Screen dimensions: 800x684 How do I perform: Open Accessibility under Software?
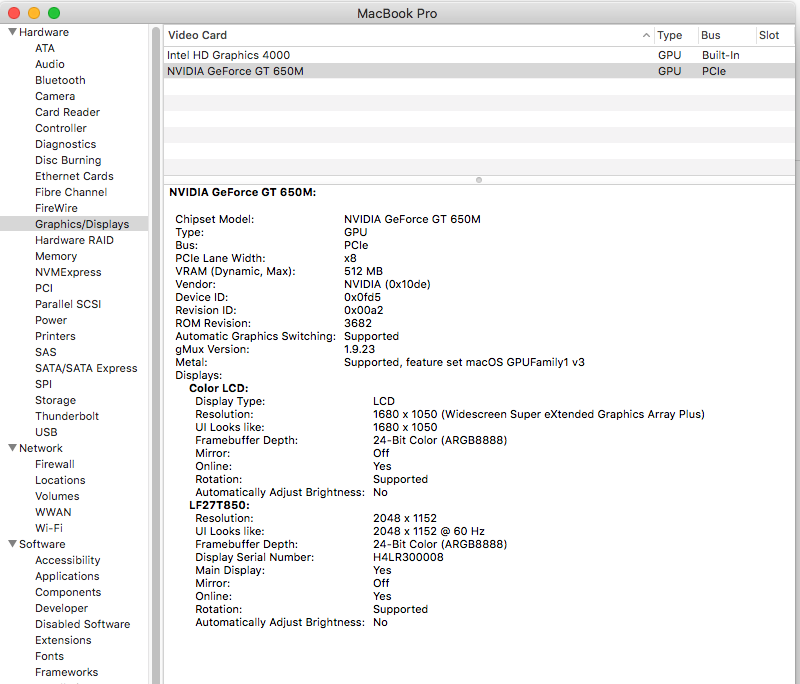[67, 560]
